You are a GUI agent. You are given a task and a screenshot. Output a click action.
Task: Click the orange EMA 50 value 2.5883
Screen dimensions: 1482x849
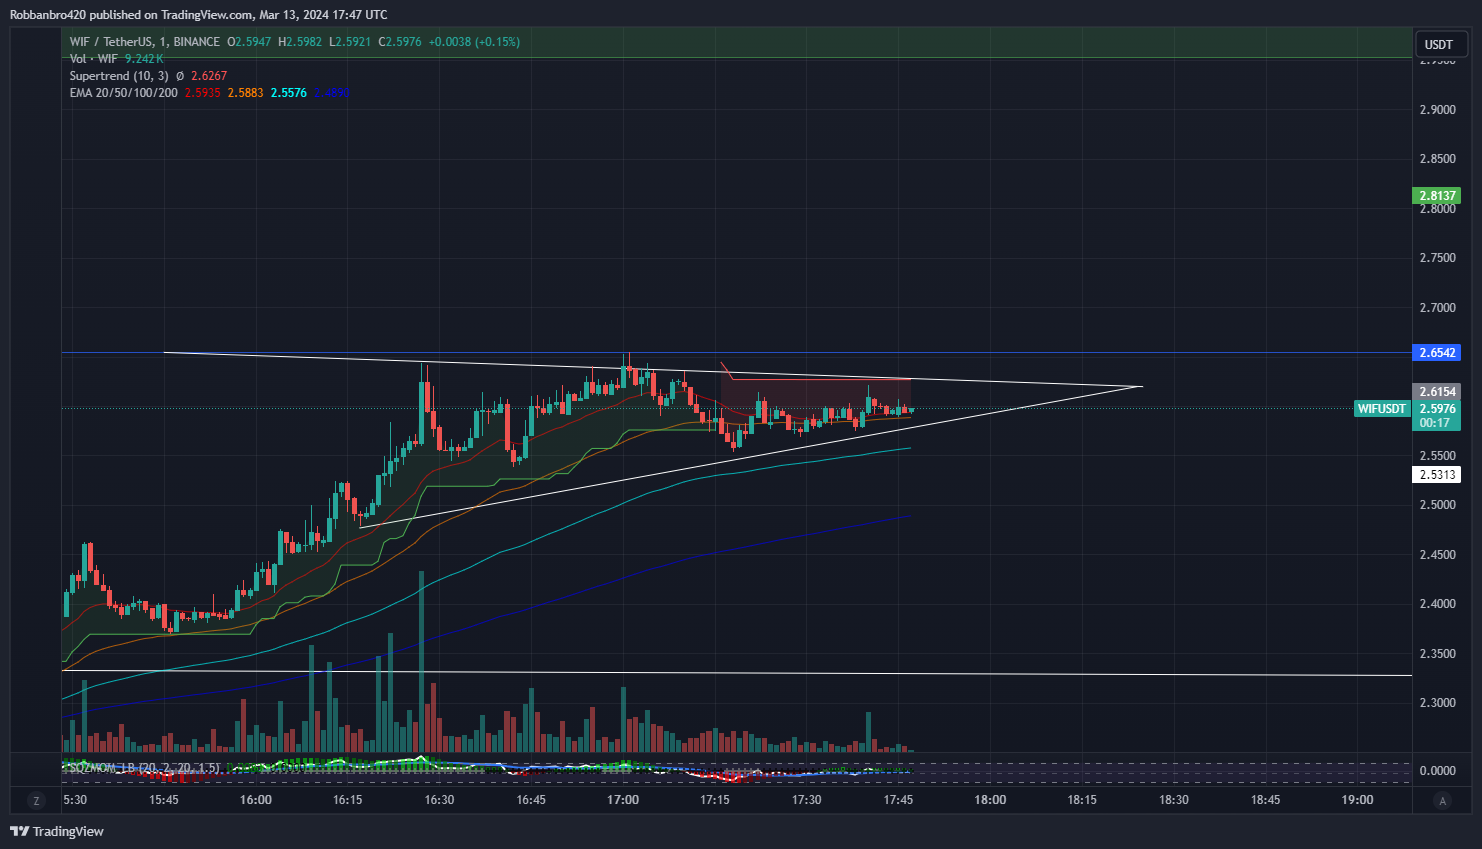[245, 93]
